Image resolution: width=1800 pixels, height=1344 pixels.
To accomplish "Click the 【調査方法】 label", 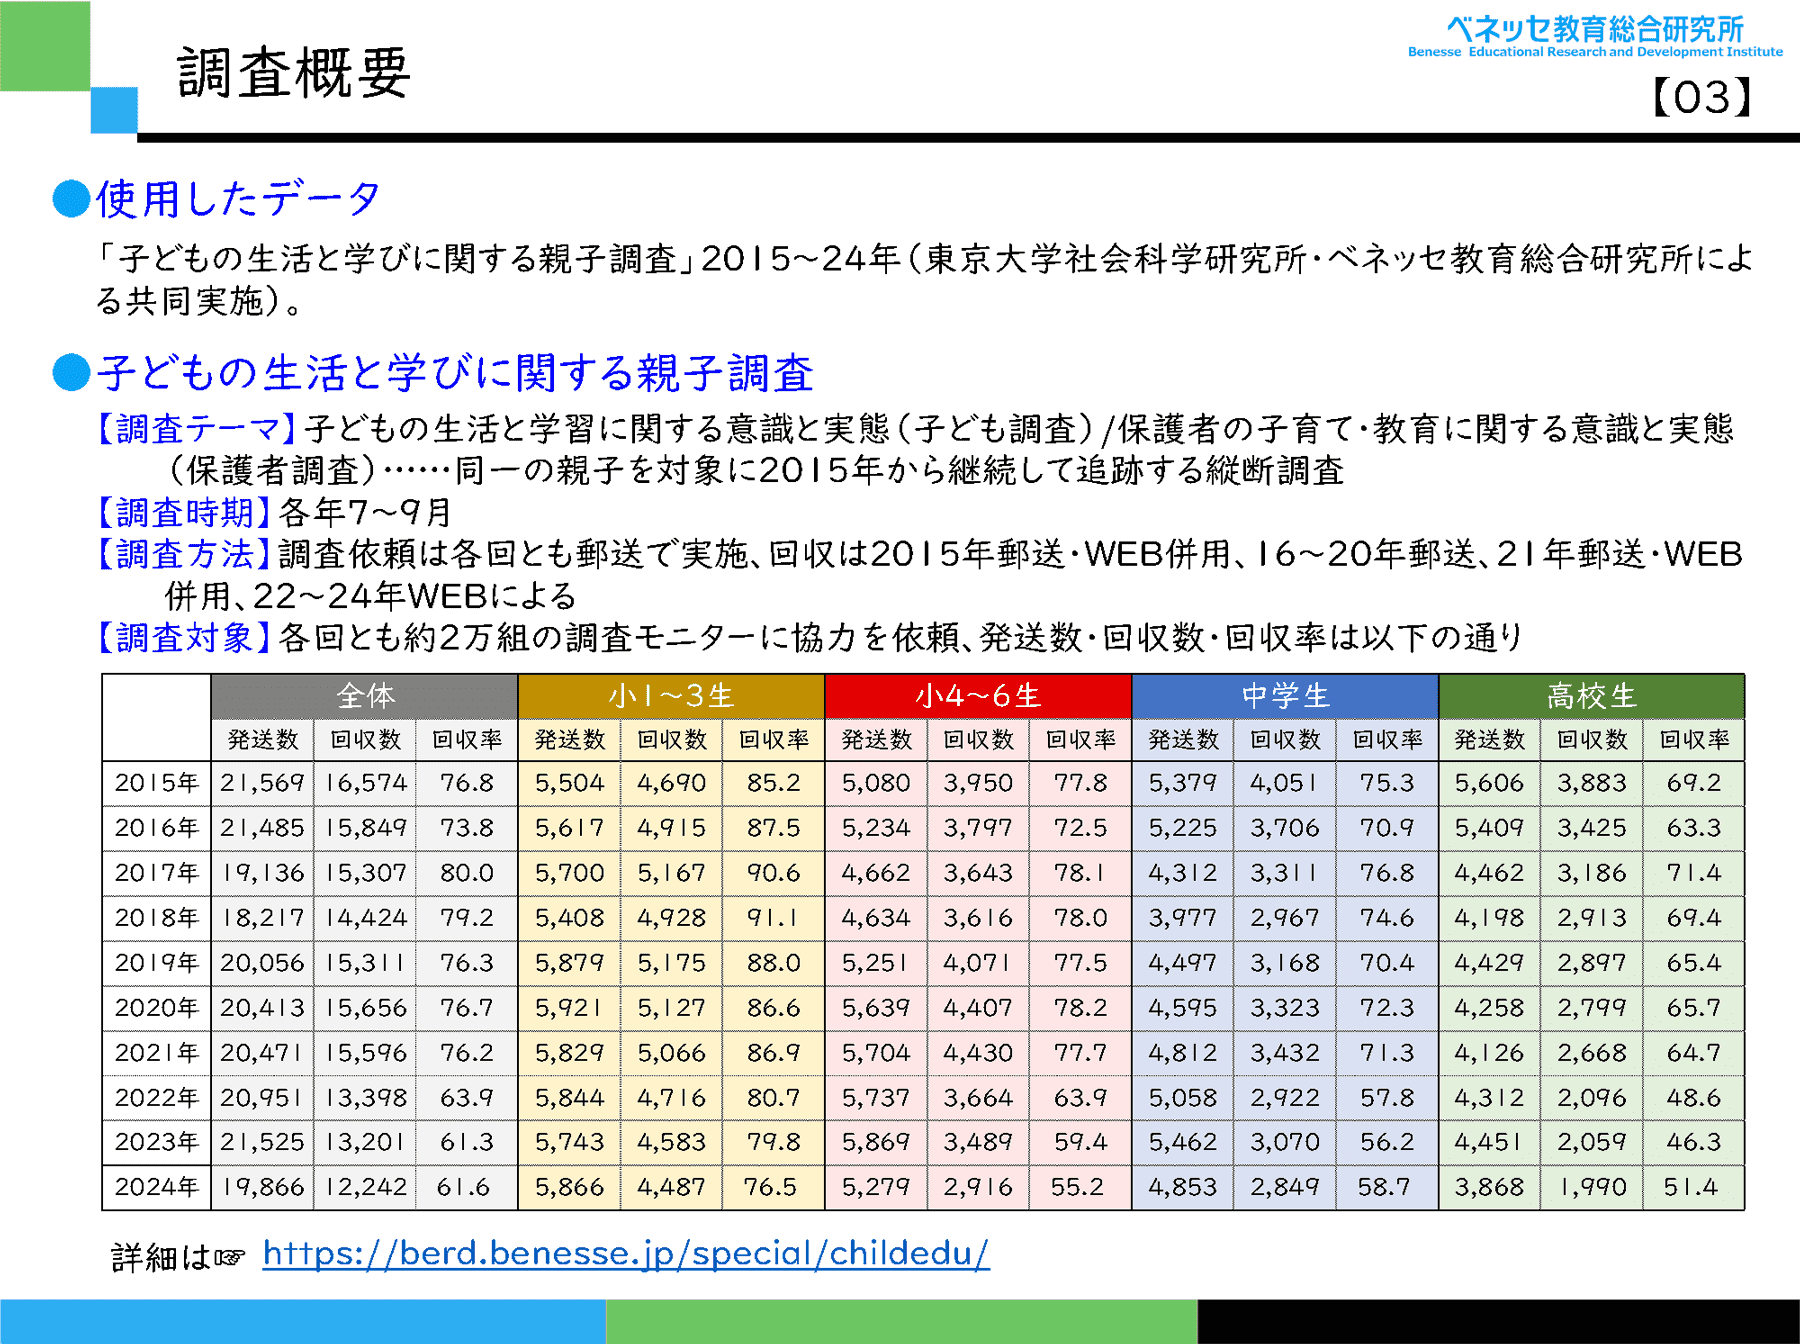I will tap(184, 554).
